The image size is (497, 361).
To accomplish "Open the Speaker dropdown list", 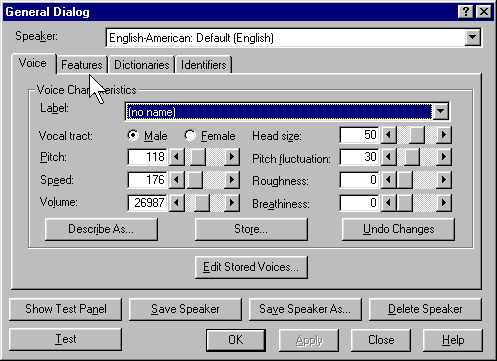I will (472, 37).
